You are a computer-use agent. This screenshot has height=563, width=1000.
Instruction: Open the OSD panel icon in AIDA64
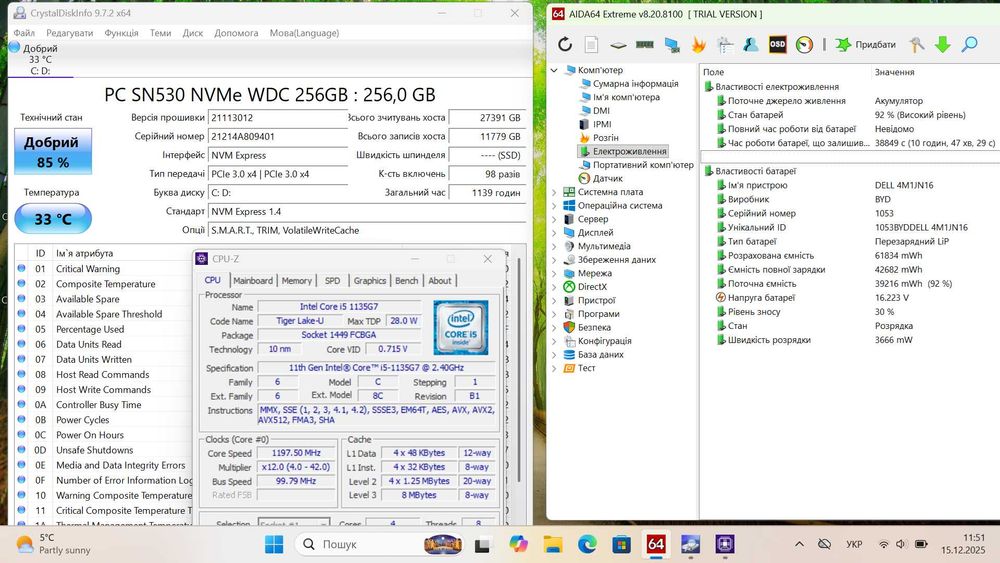click(x=777, y=45)
